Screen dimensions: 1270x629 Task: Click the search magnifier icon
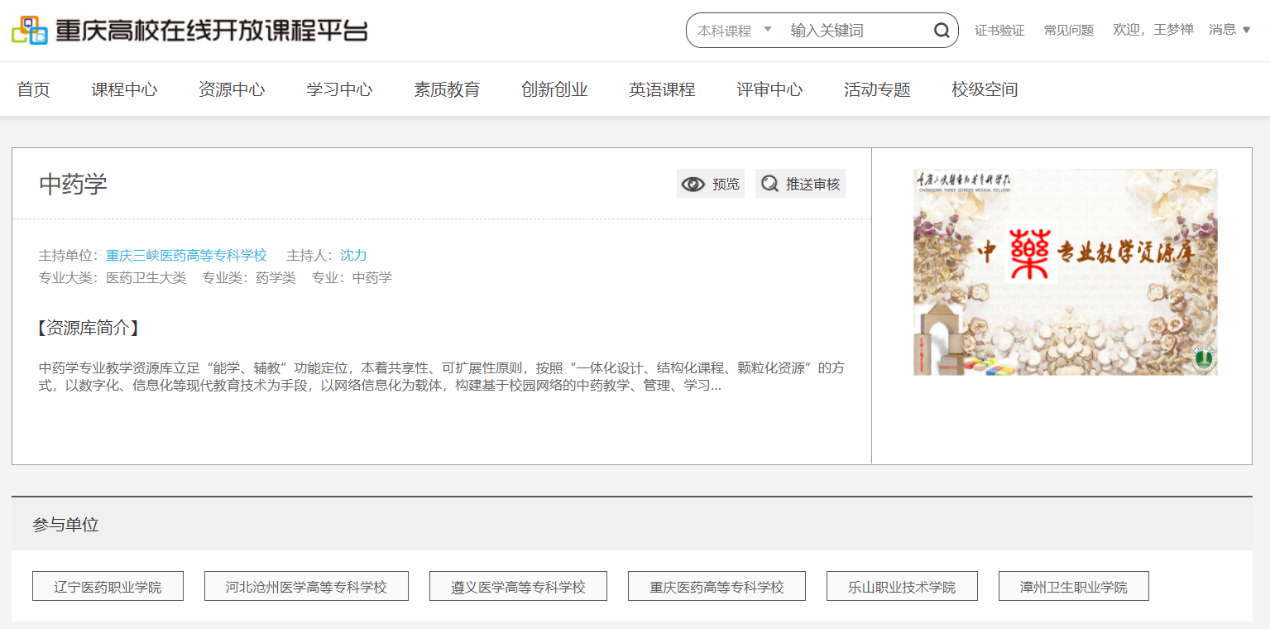[x=941, y=31]
